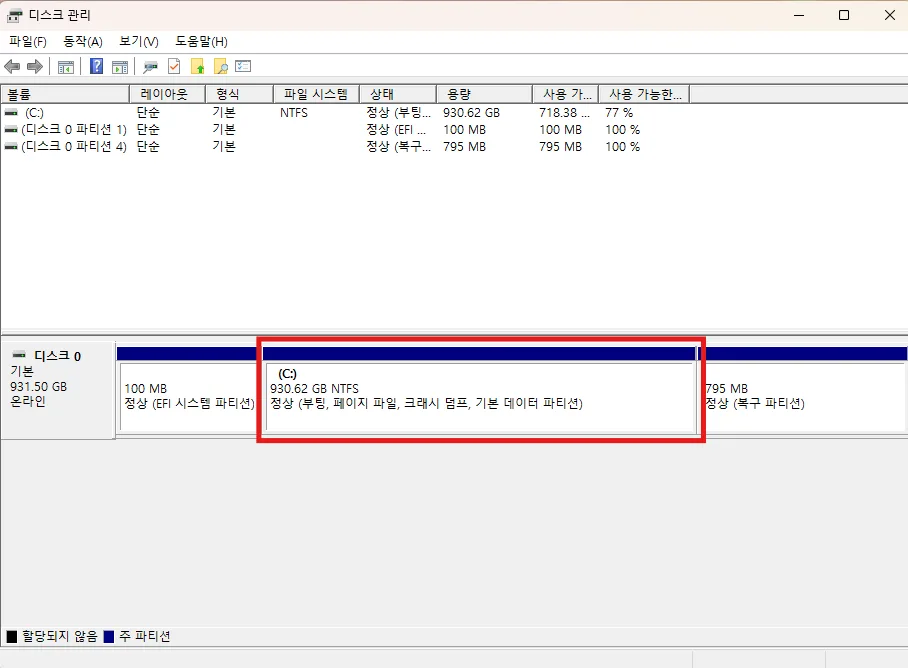Toggle the console tree pane icon
908x668 pixels.
coord(66,67)
